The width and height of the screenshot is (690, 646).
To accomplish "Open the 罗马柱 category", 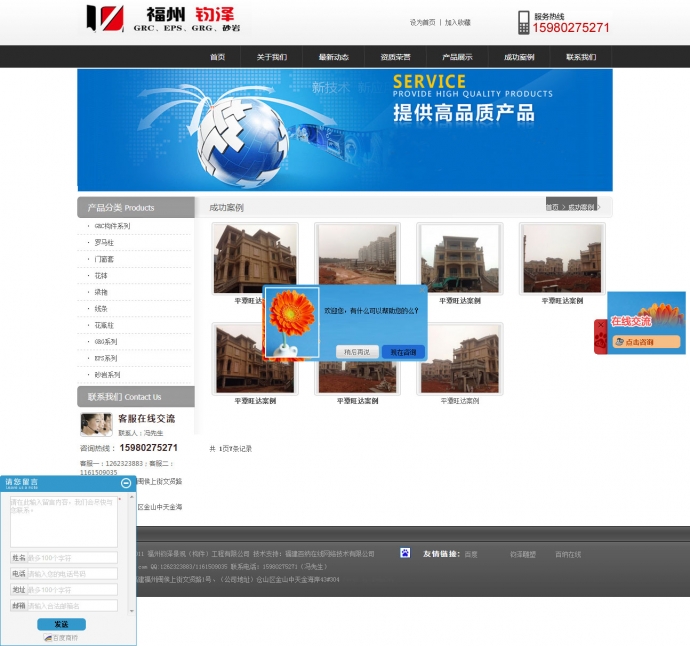I will 104,242.
